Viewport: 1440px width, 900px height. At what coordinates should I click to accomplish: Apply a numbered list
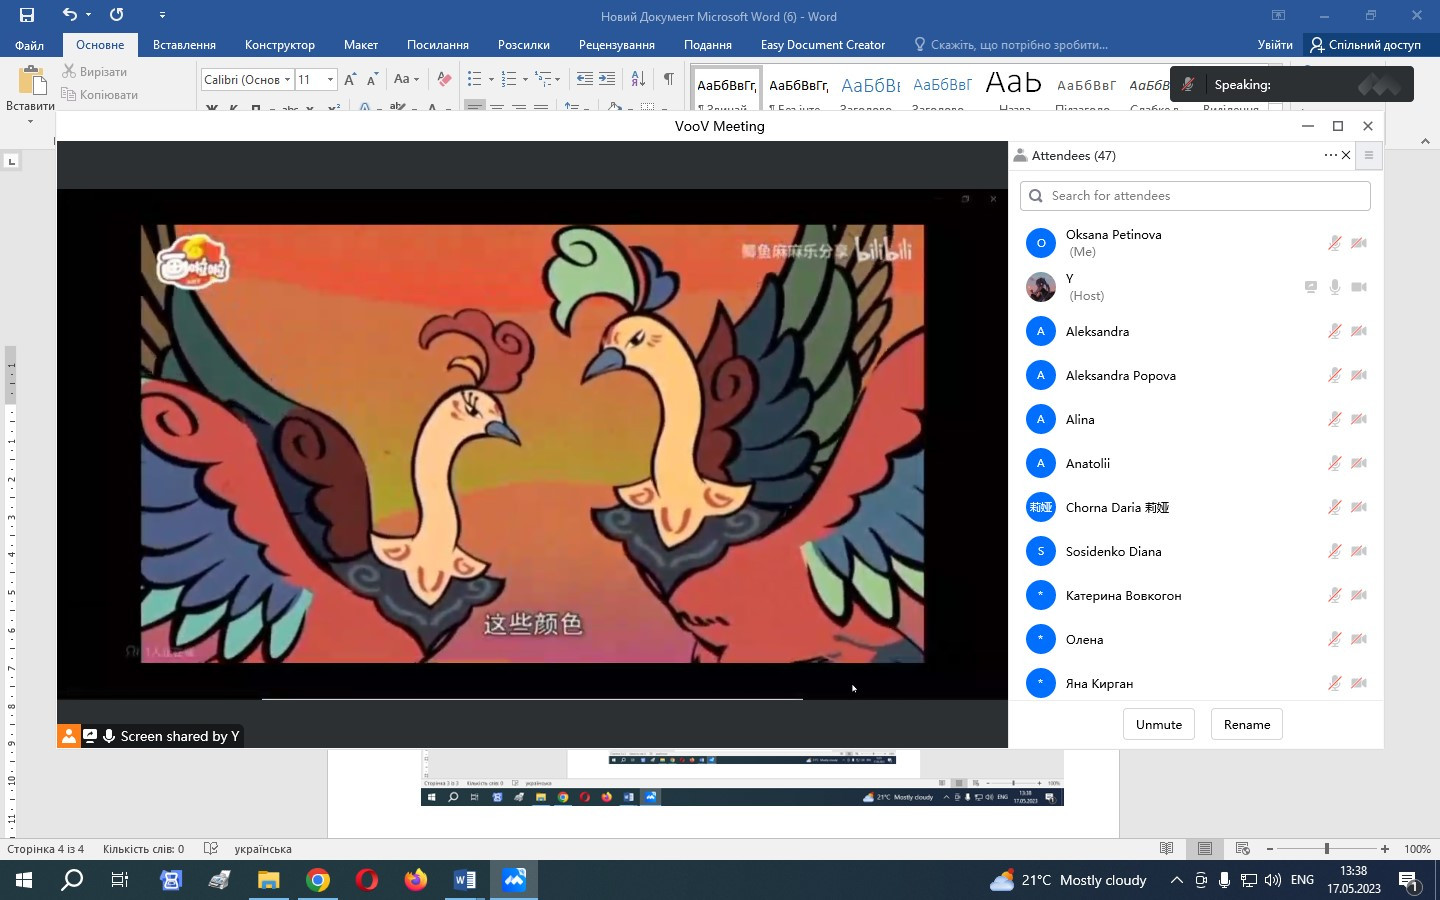point(508,79)
